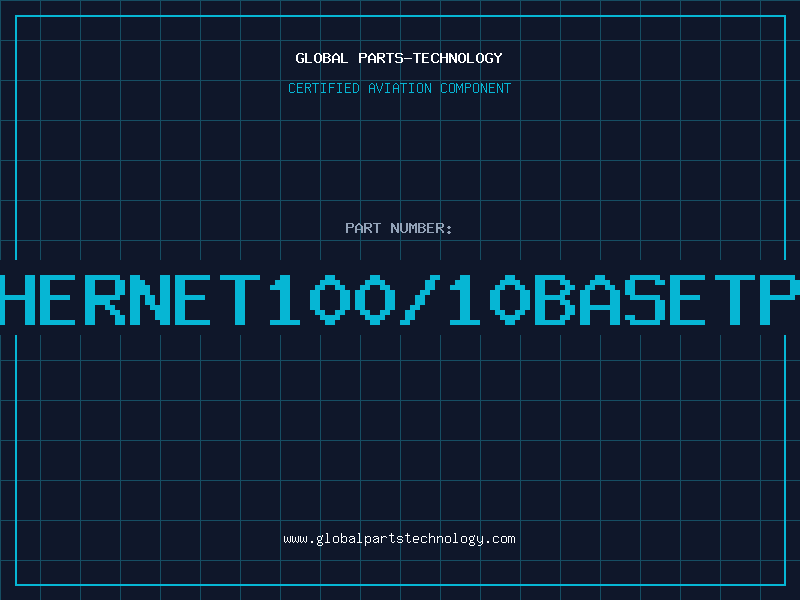Click the PART NUMBER: label
Screen dimensions: 800x600
399,228
